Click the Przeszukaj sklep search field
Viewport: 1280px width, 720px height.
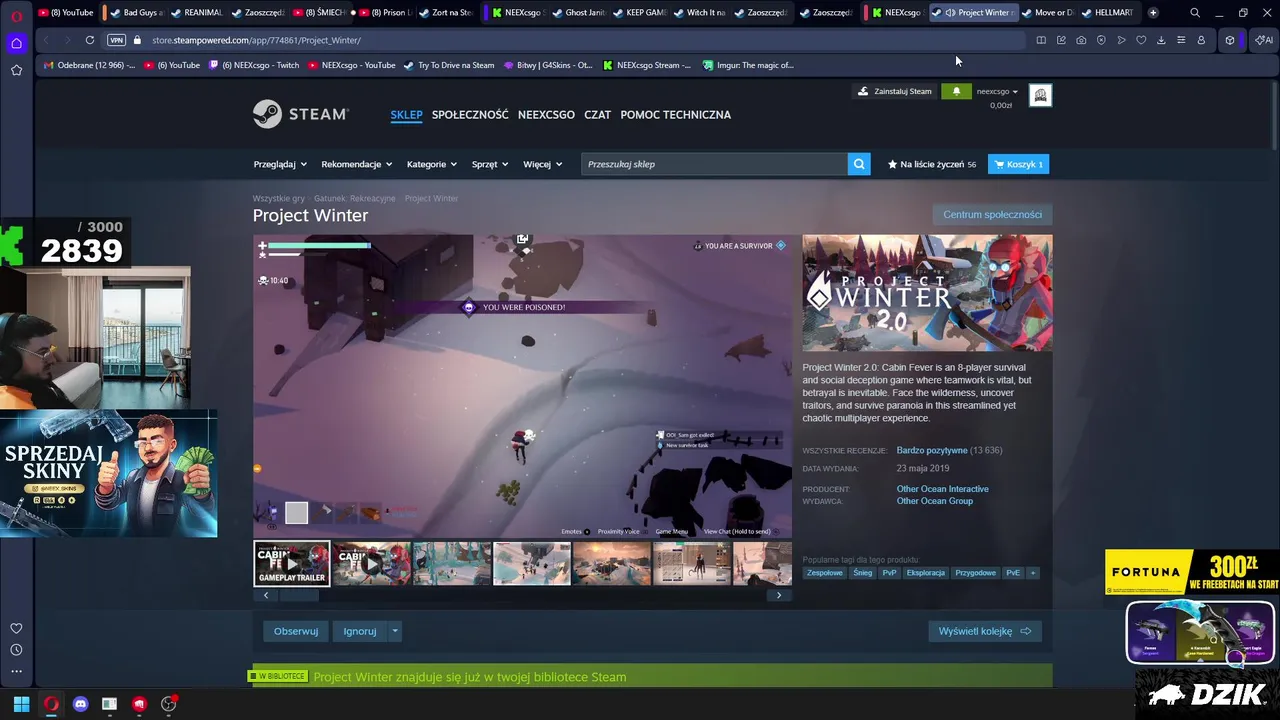[x=714, y=164]
